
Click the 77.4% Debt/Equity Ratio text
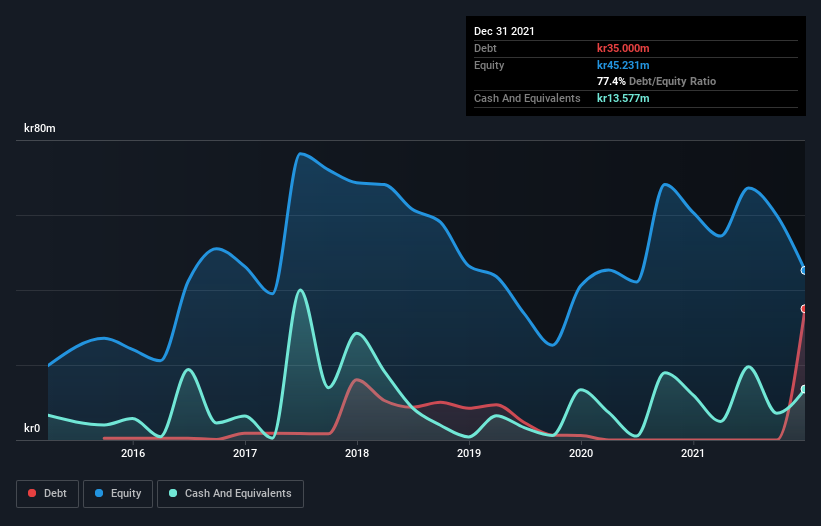(x=657, y=81)
